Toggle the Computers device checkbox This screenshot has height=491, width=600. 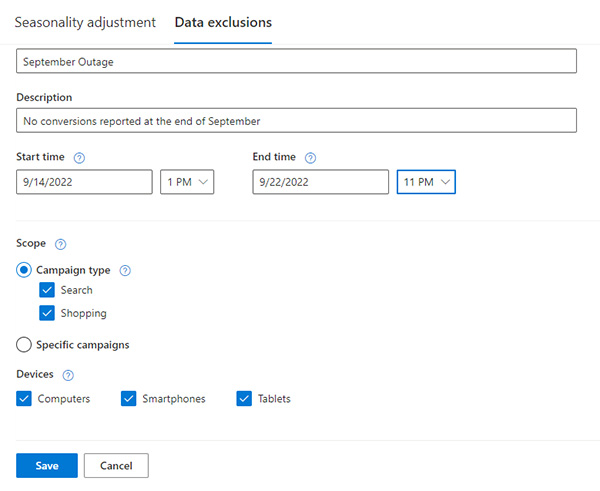pos(24,398)
